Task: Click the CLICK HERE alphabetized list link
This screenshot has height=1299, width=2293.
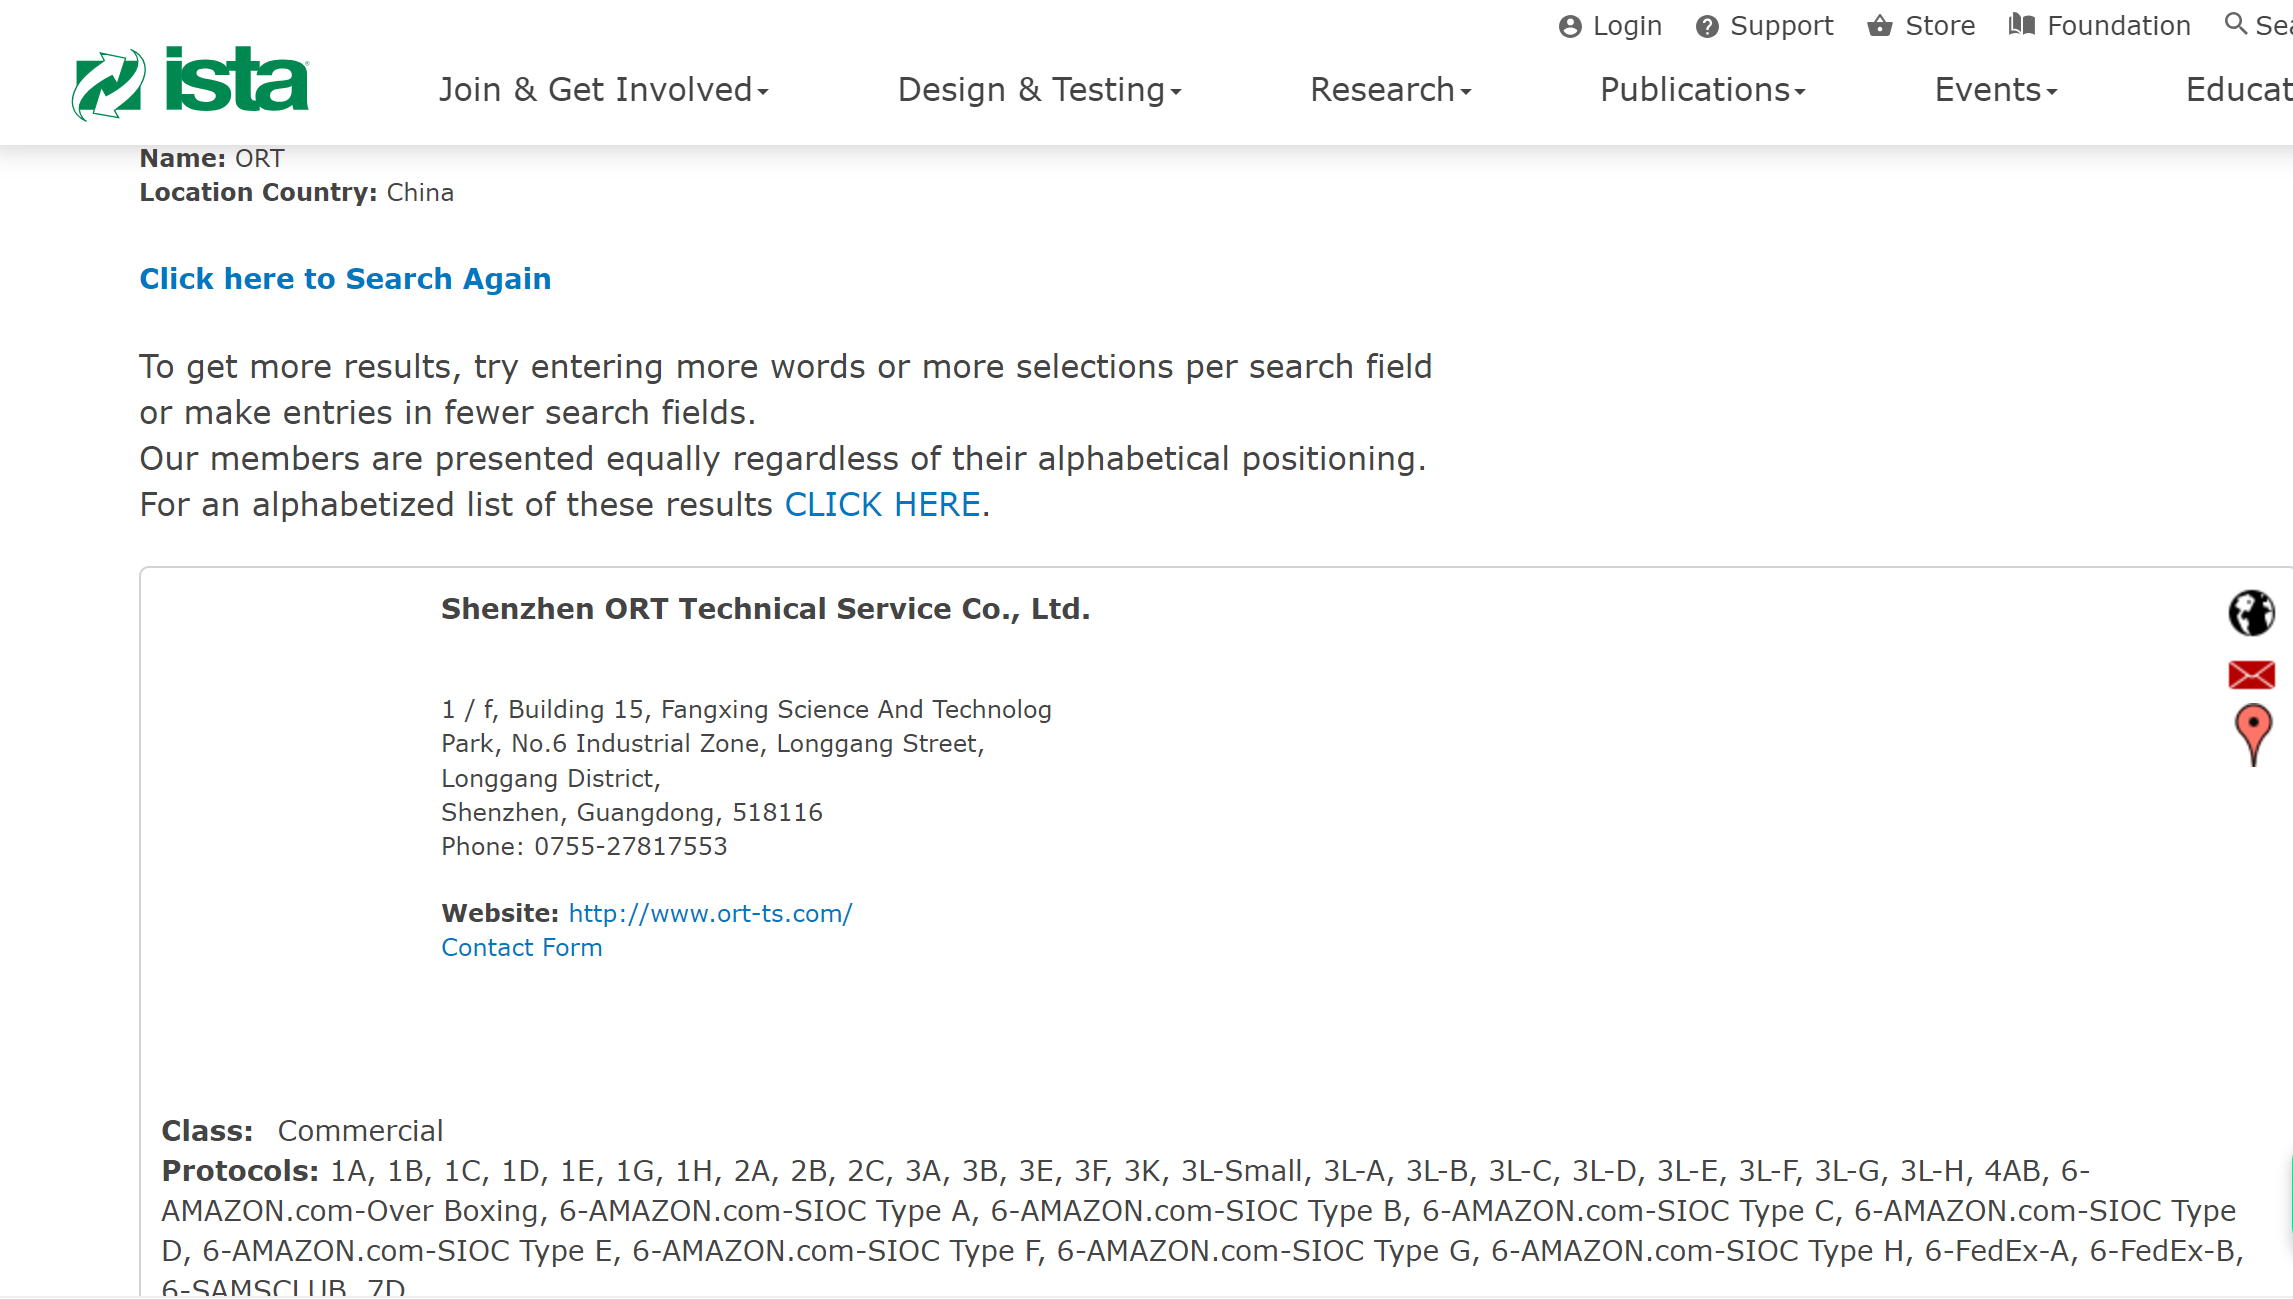Action: [x=882, y=505]
